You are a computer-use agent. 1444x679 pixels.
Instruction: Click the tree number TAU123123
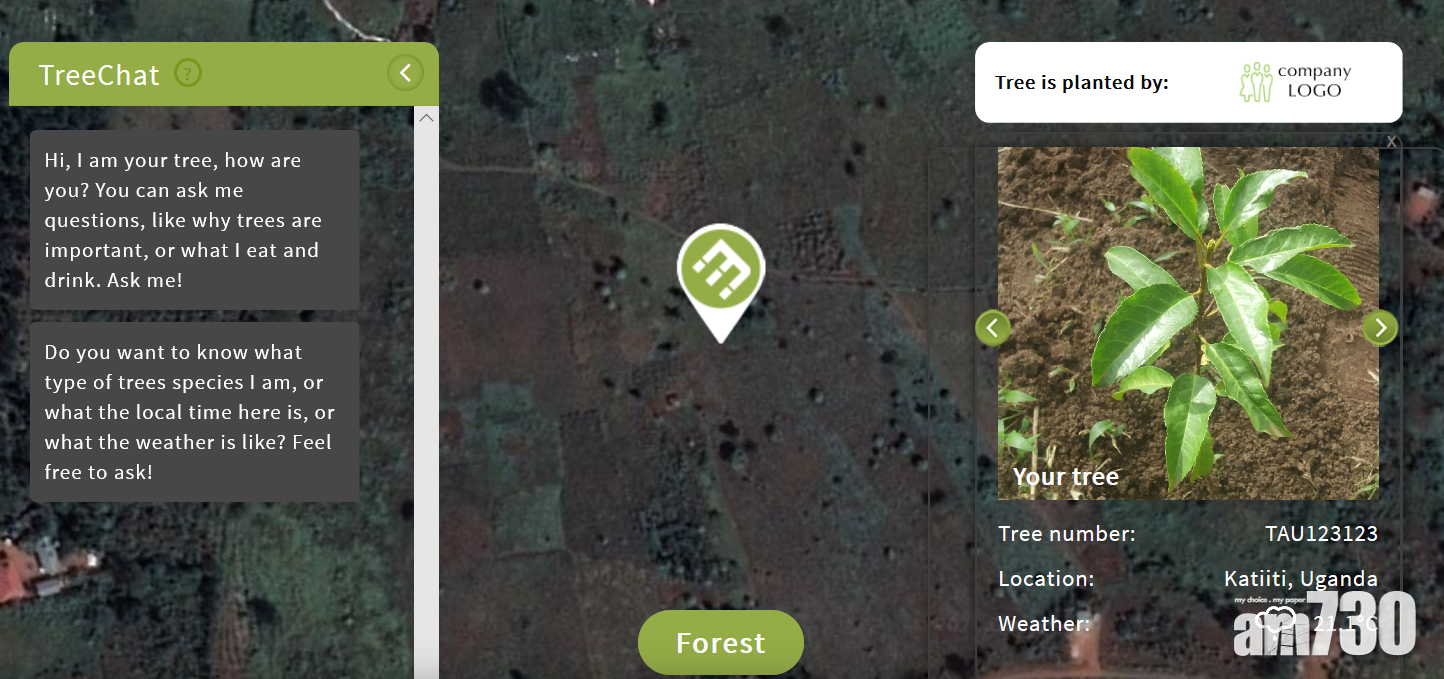[1321, 534]
